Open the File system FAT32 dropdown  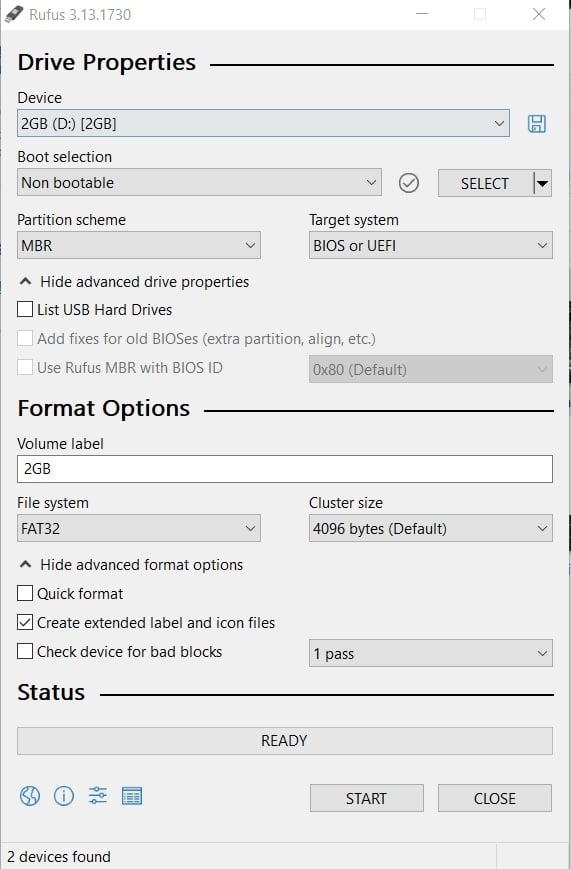(x=139, y=528)
